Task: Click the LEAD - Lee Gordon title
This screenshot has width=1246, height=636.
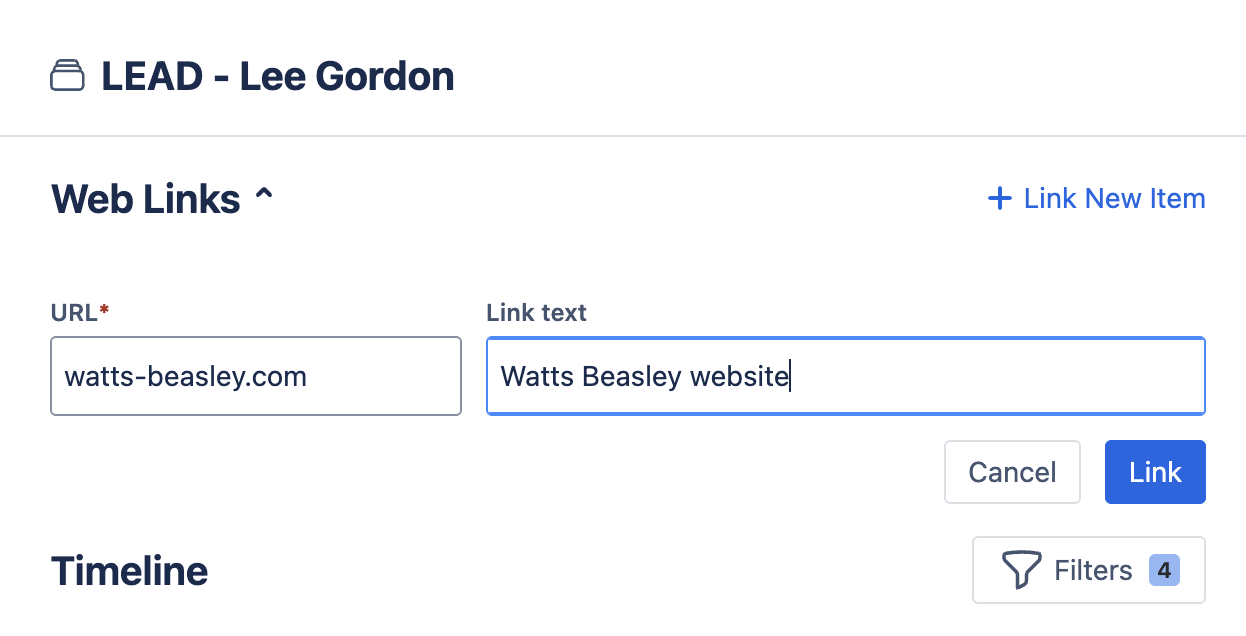Action: [x=277, y=77]
